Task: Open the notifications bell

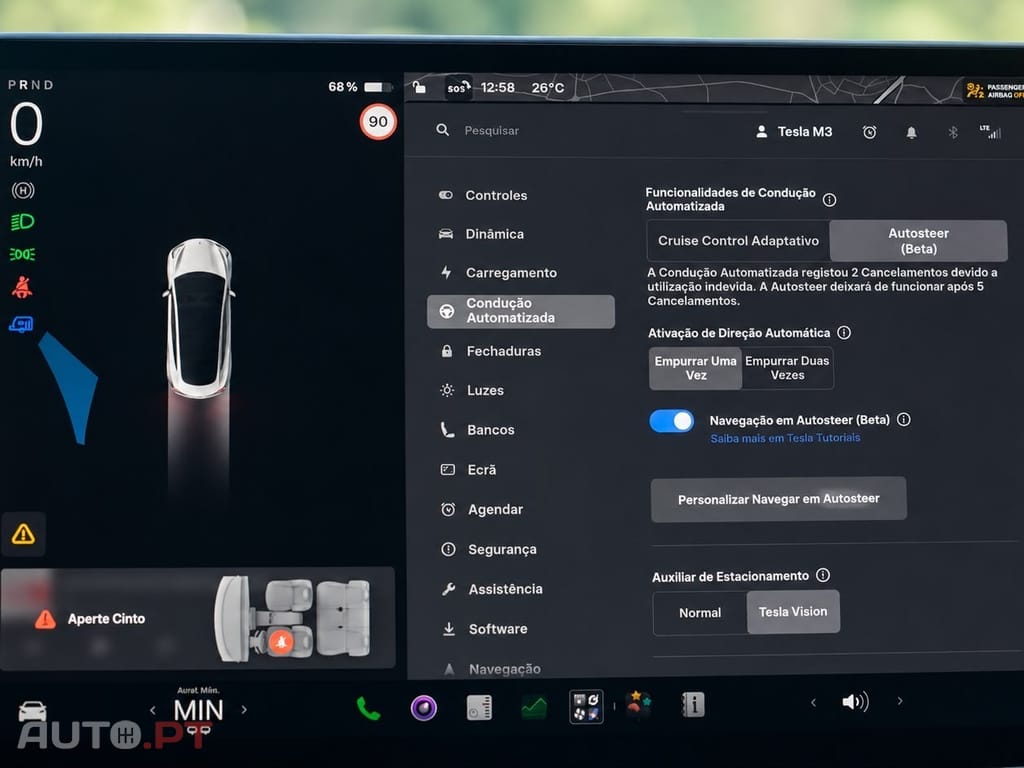Action: click(x=911, y=133)
